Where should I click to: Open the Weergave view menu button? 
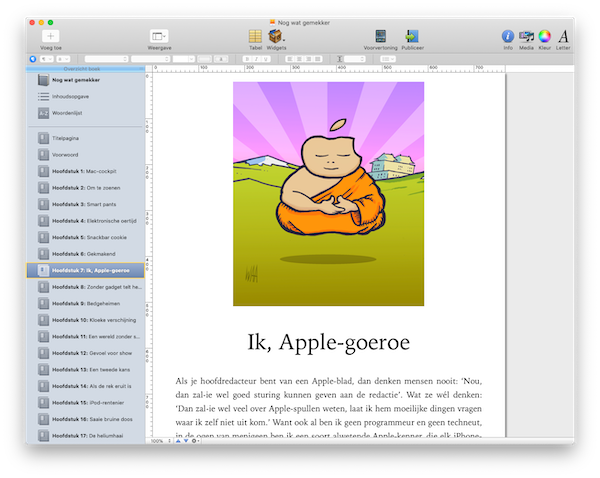tap(159, 36)
